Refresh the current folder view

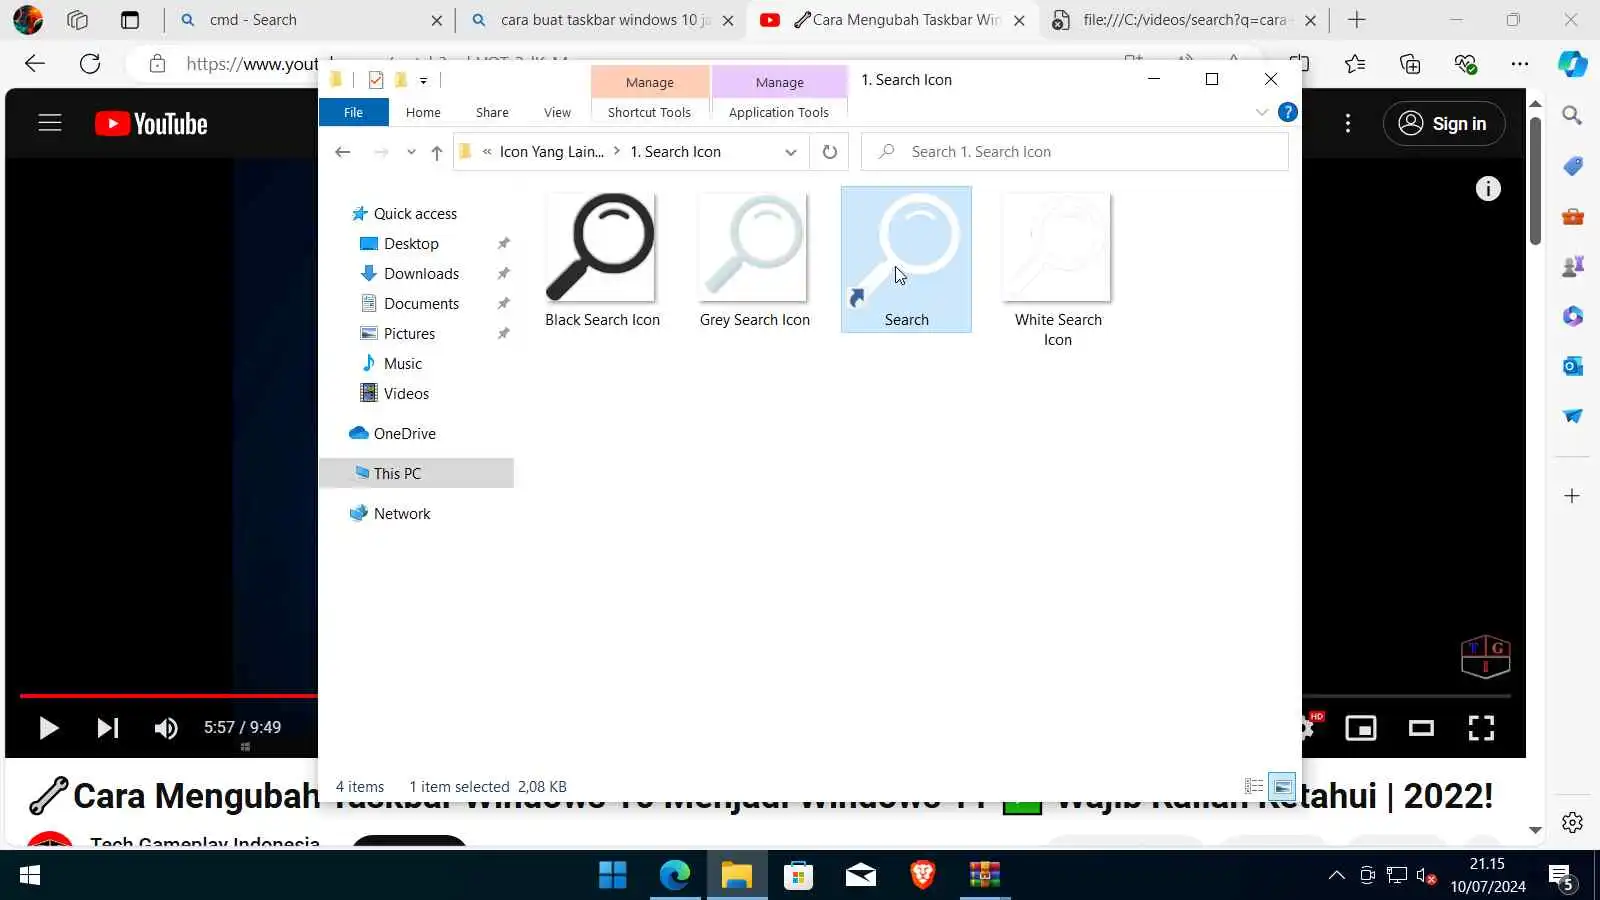click(829, 152)
